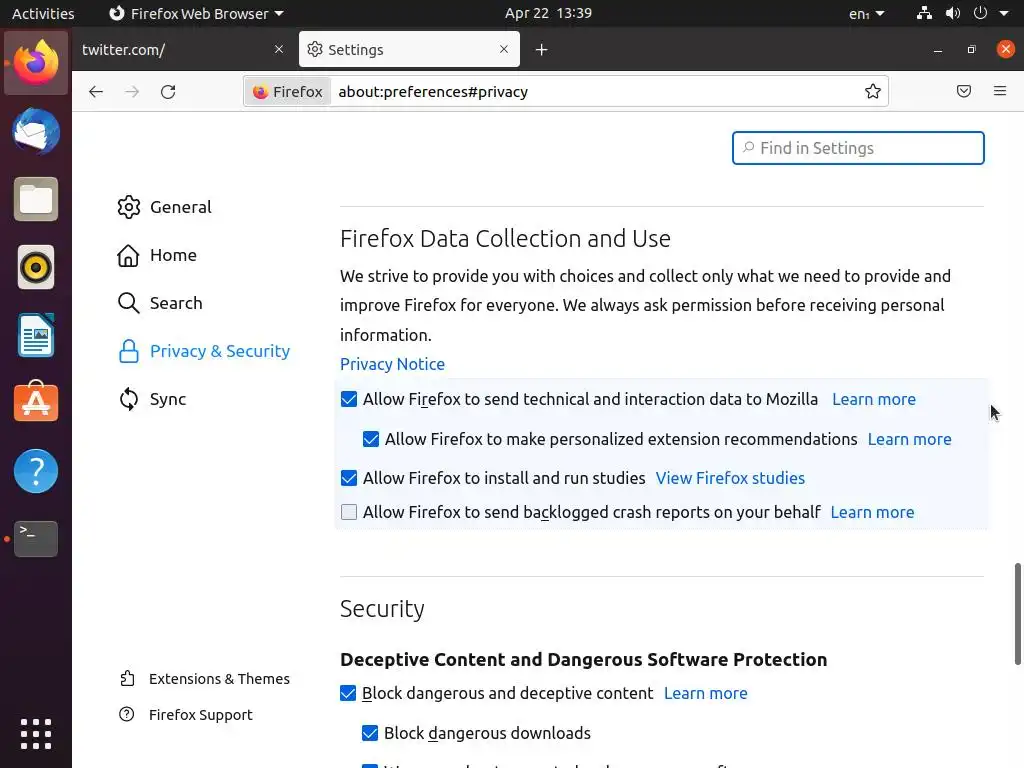Click the reload page icon
1024x768 pixels.
coord(168,92)
